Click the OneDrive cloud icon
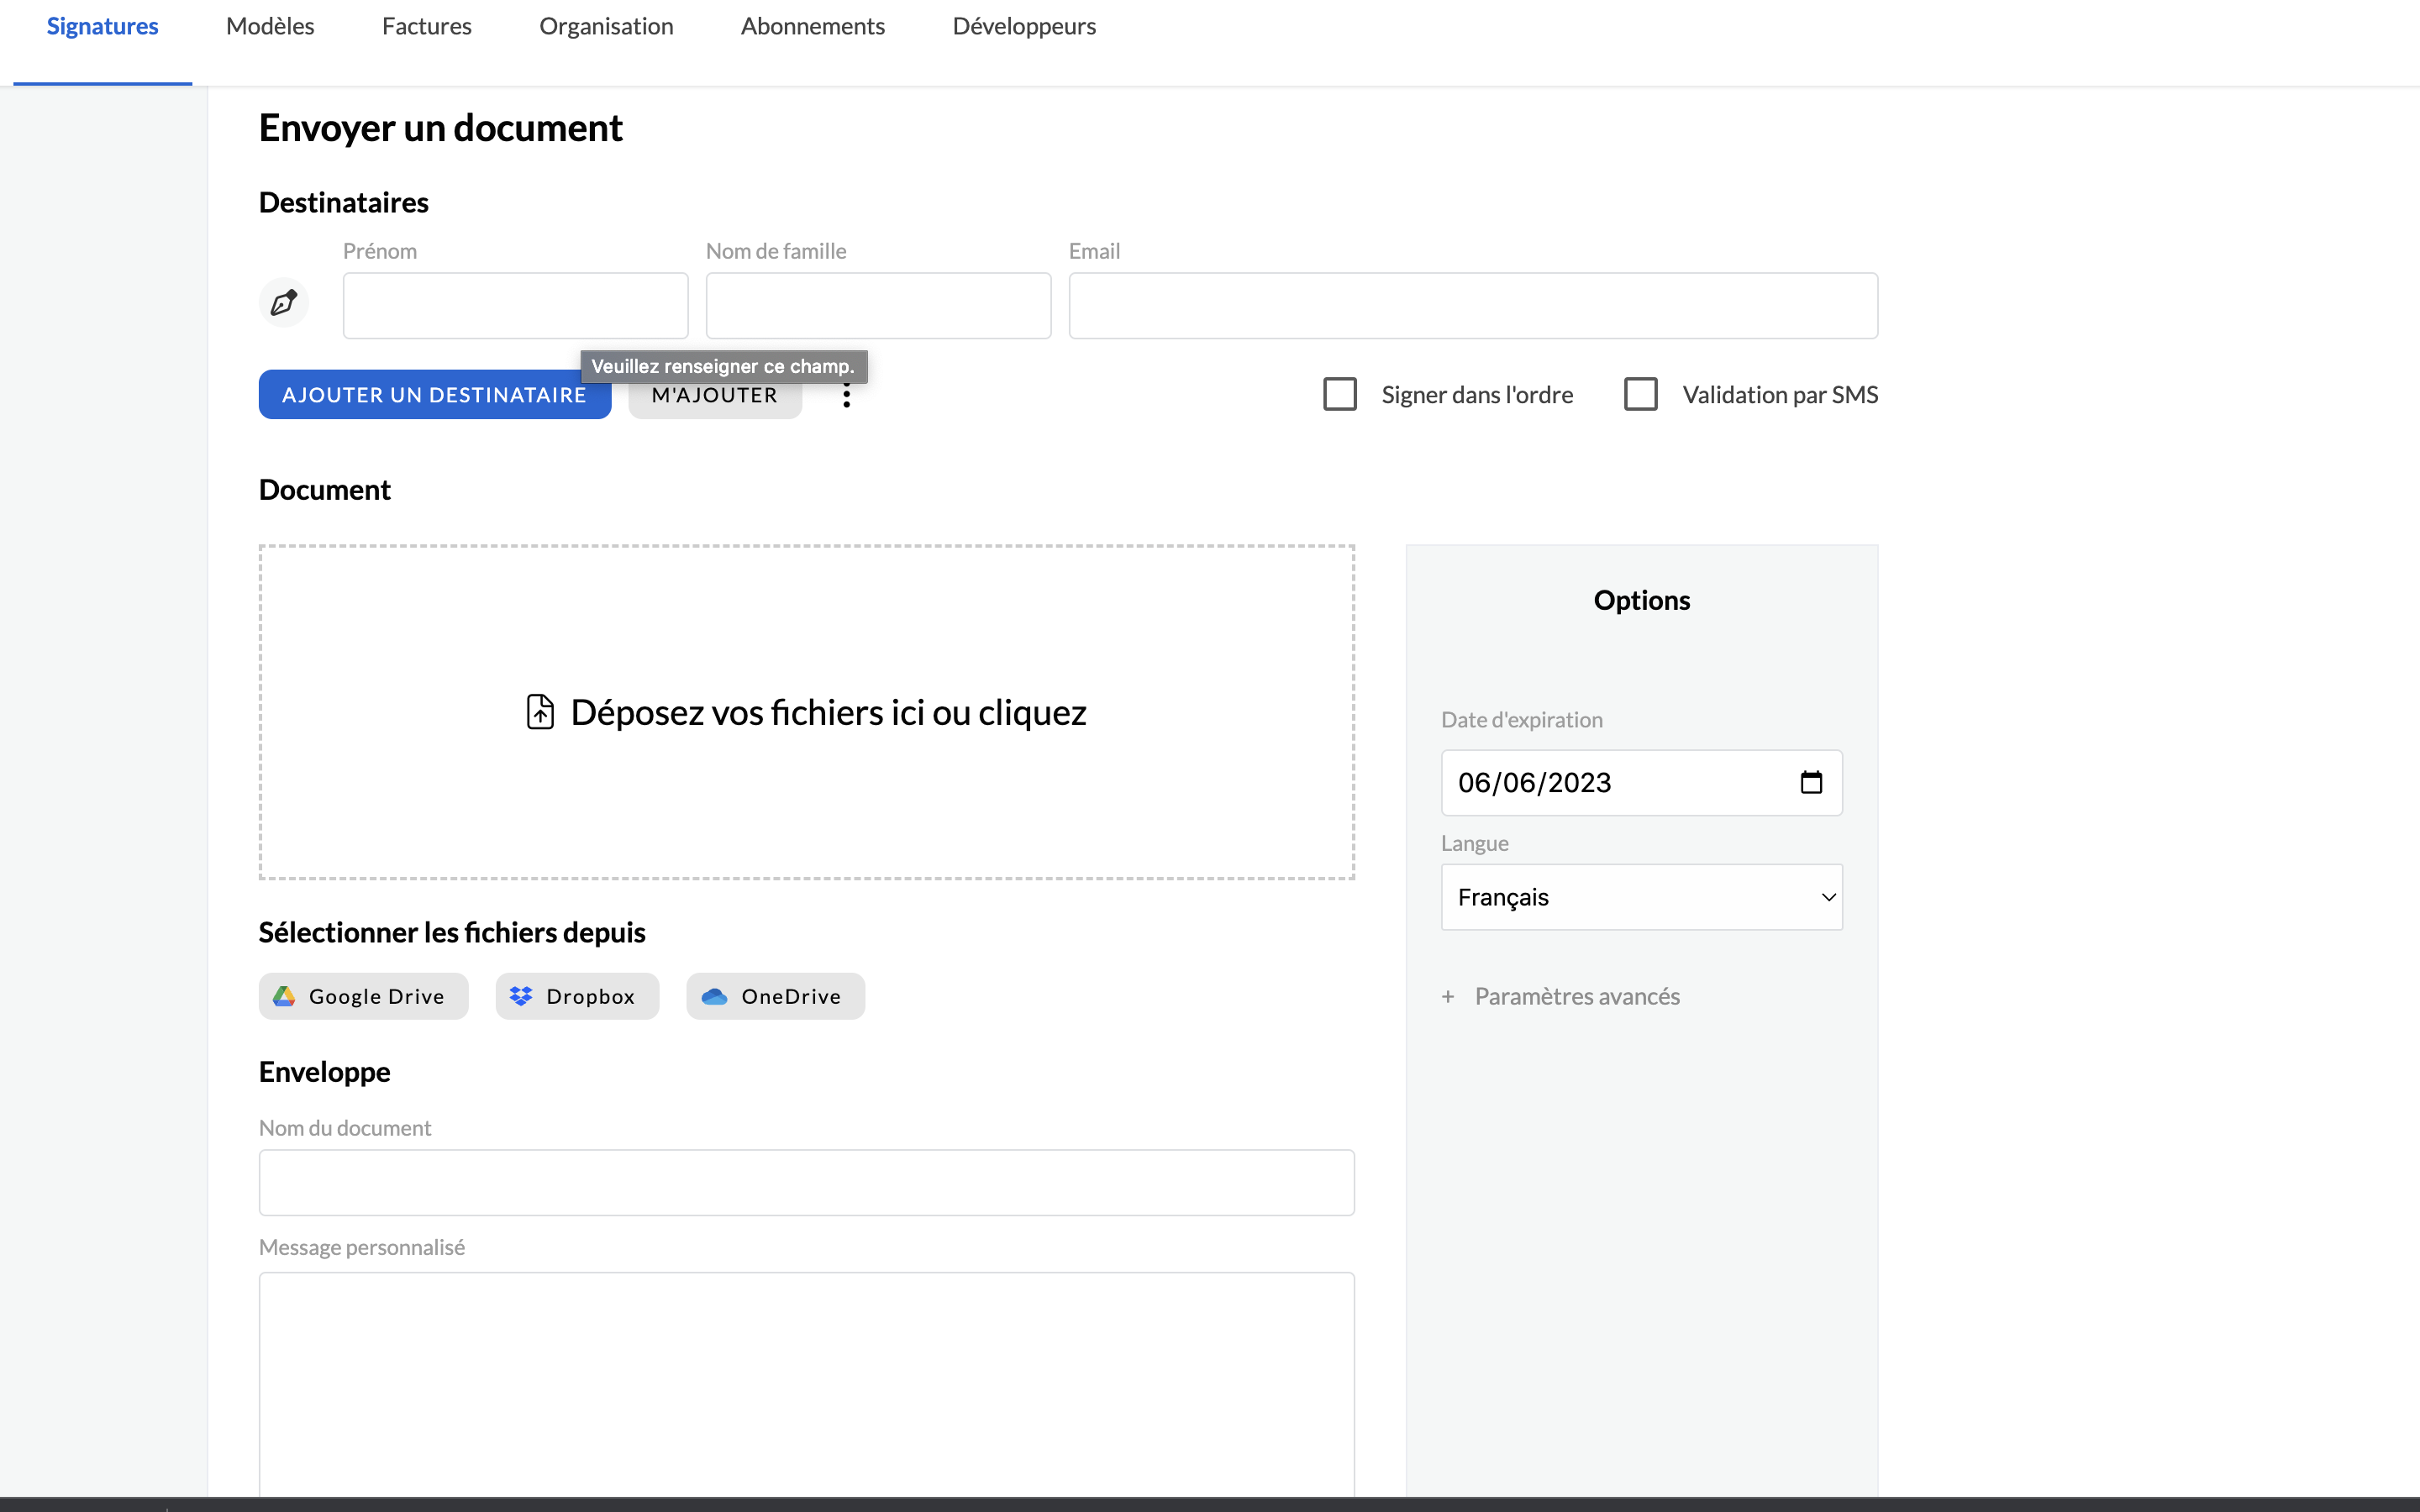2420x1512 pixels. coord(714,996)
